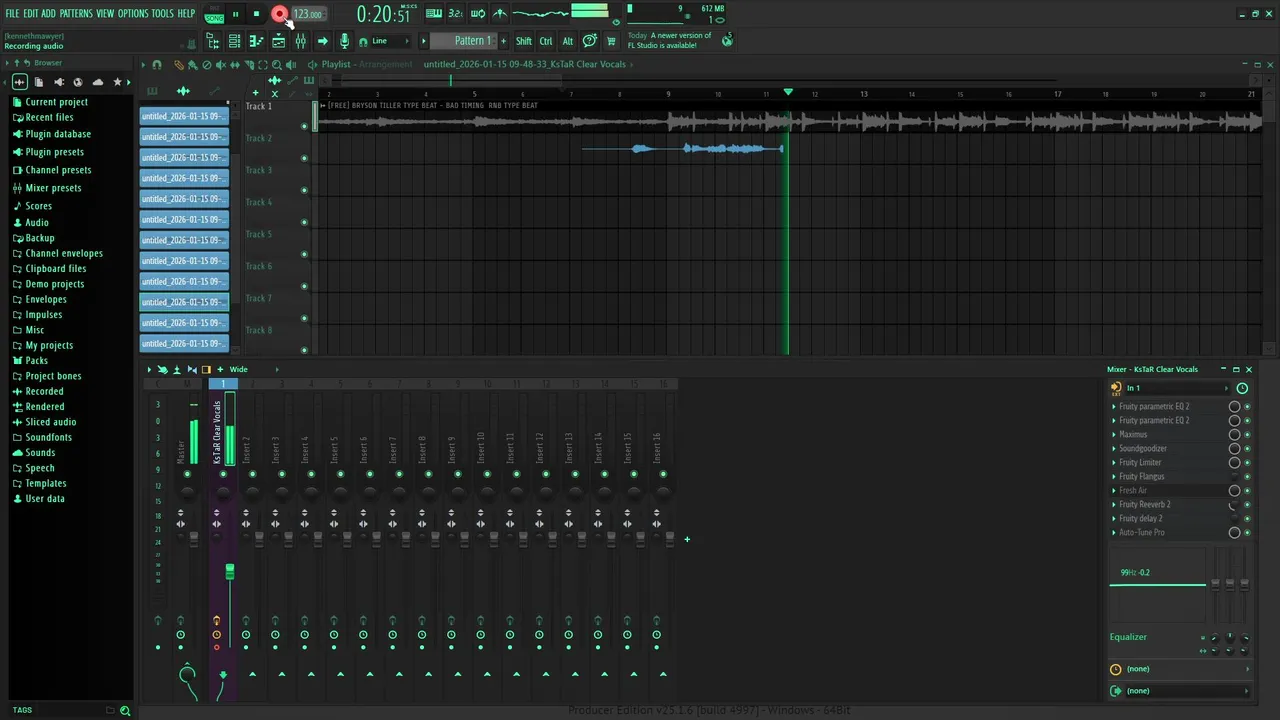Toggle Fruity delay 2 enable light
Screen dimensions: 1280x720
(1247, 519)
